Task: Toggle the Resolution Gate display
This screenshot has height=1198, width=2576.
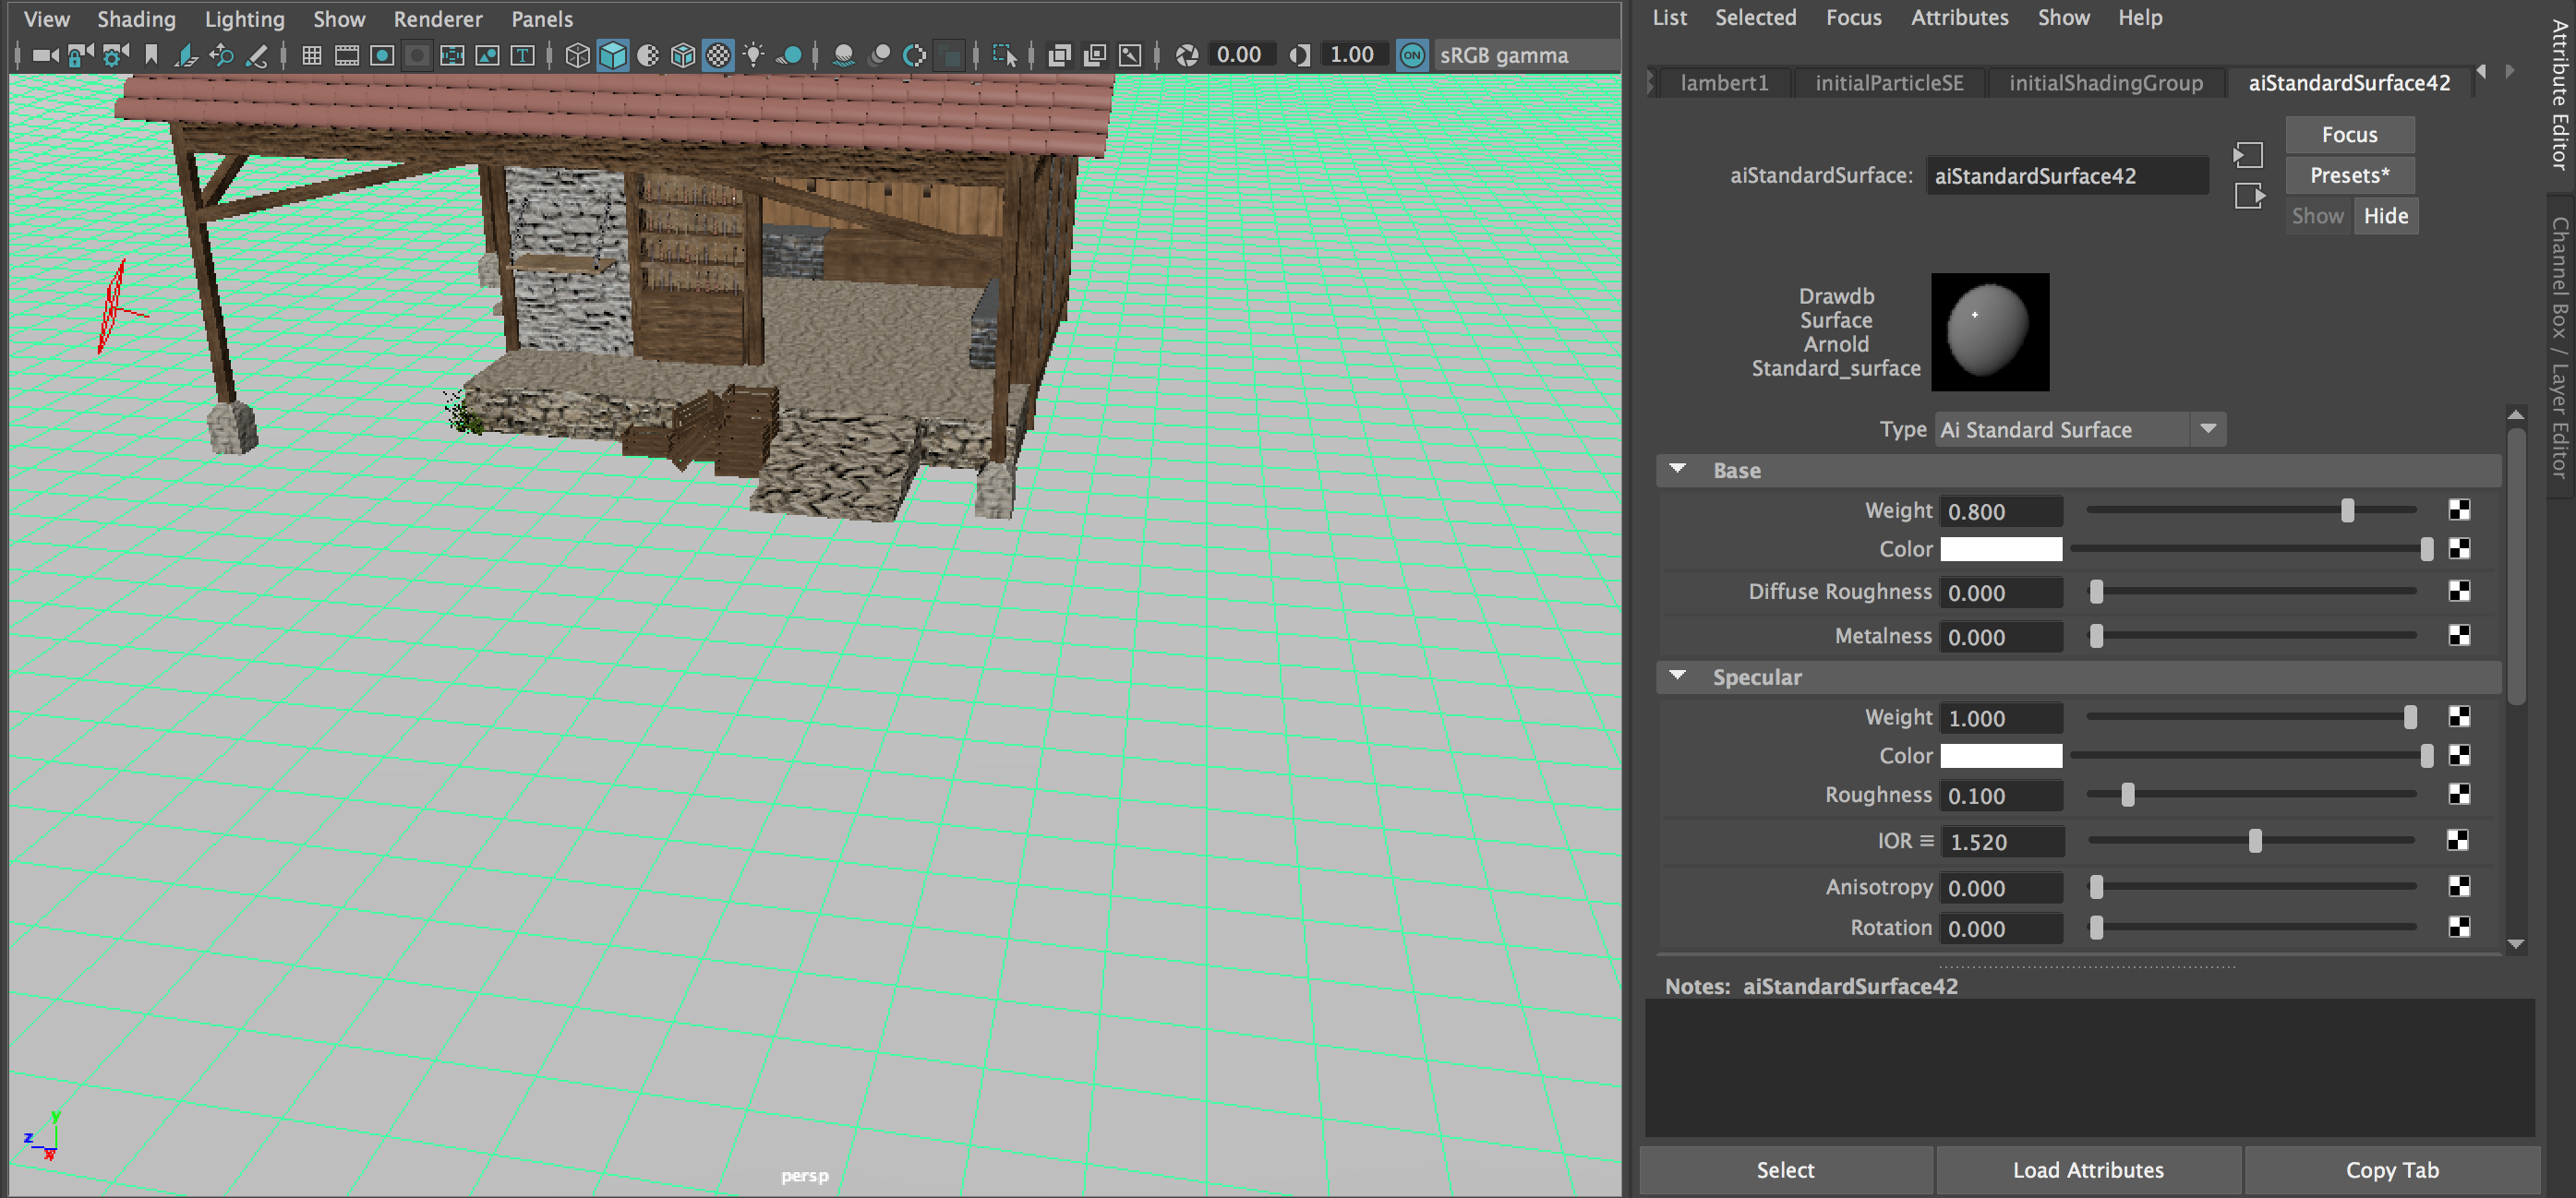Action: tap(383, 56)
